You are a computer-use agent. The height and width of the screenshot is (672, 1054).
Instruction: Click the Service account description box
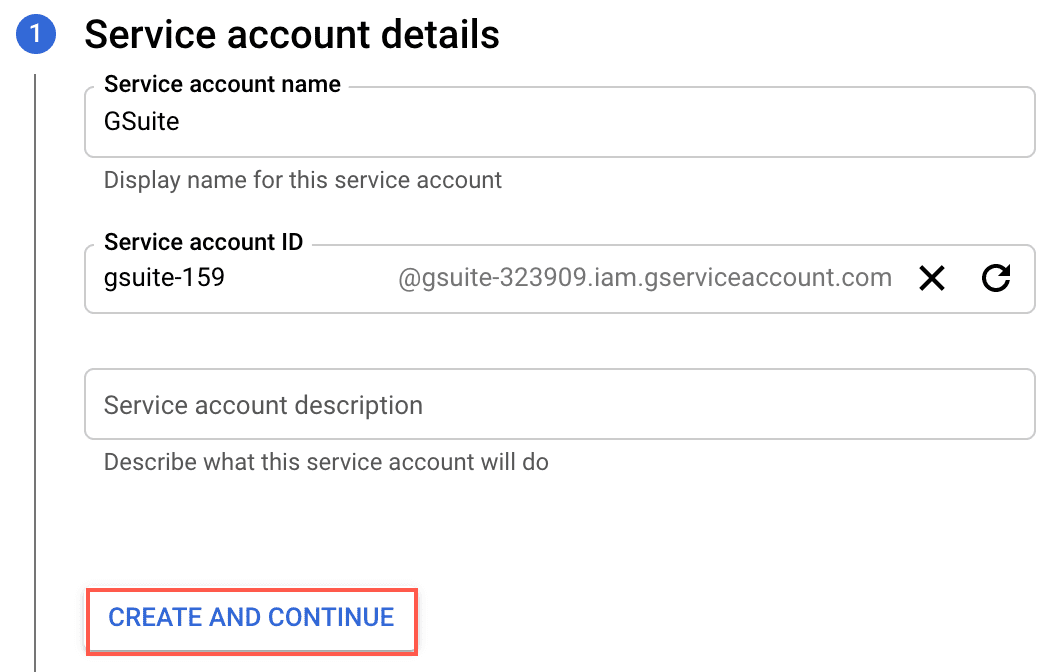pyautogui.click(x=400, y=404)
